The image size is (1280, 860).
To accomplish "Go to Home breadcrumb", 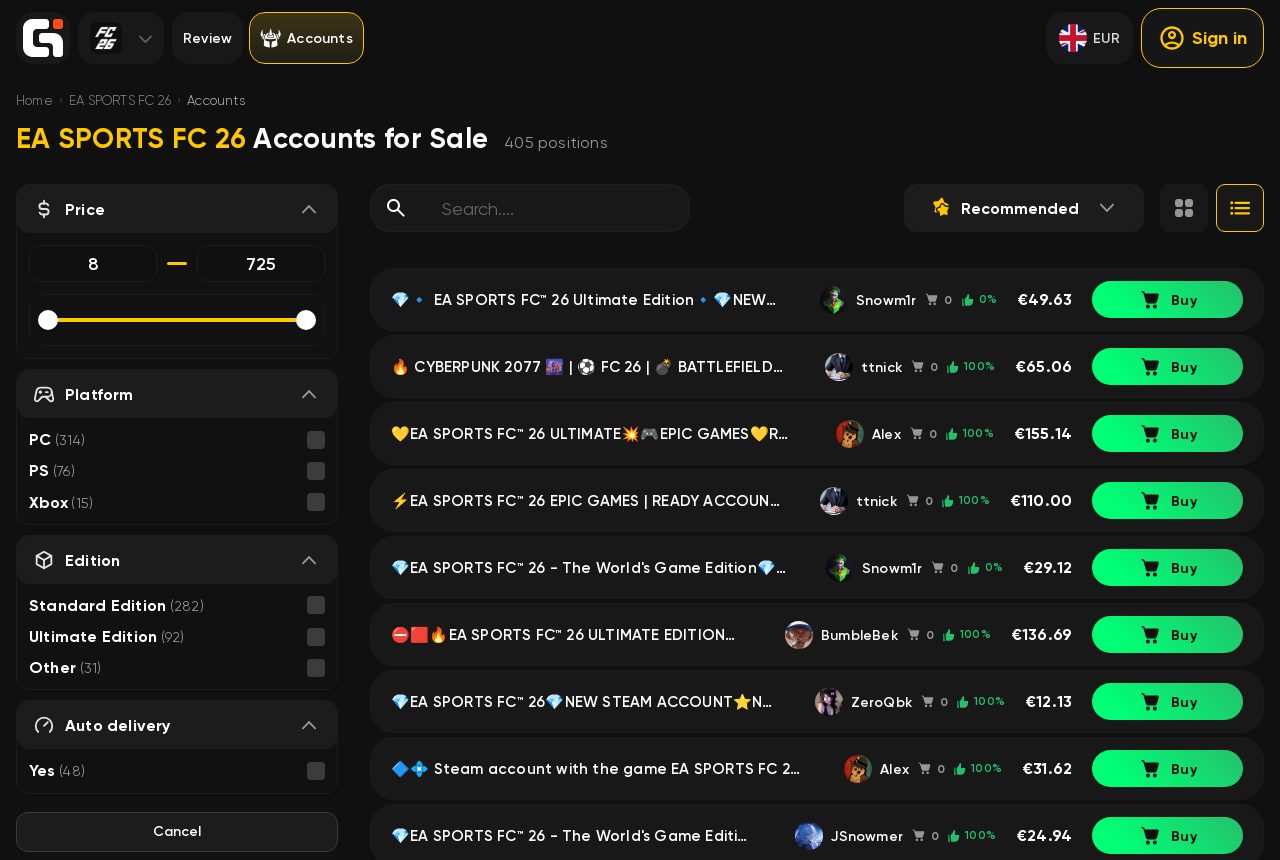I will point(34,101).
